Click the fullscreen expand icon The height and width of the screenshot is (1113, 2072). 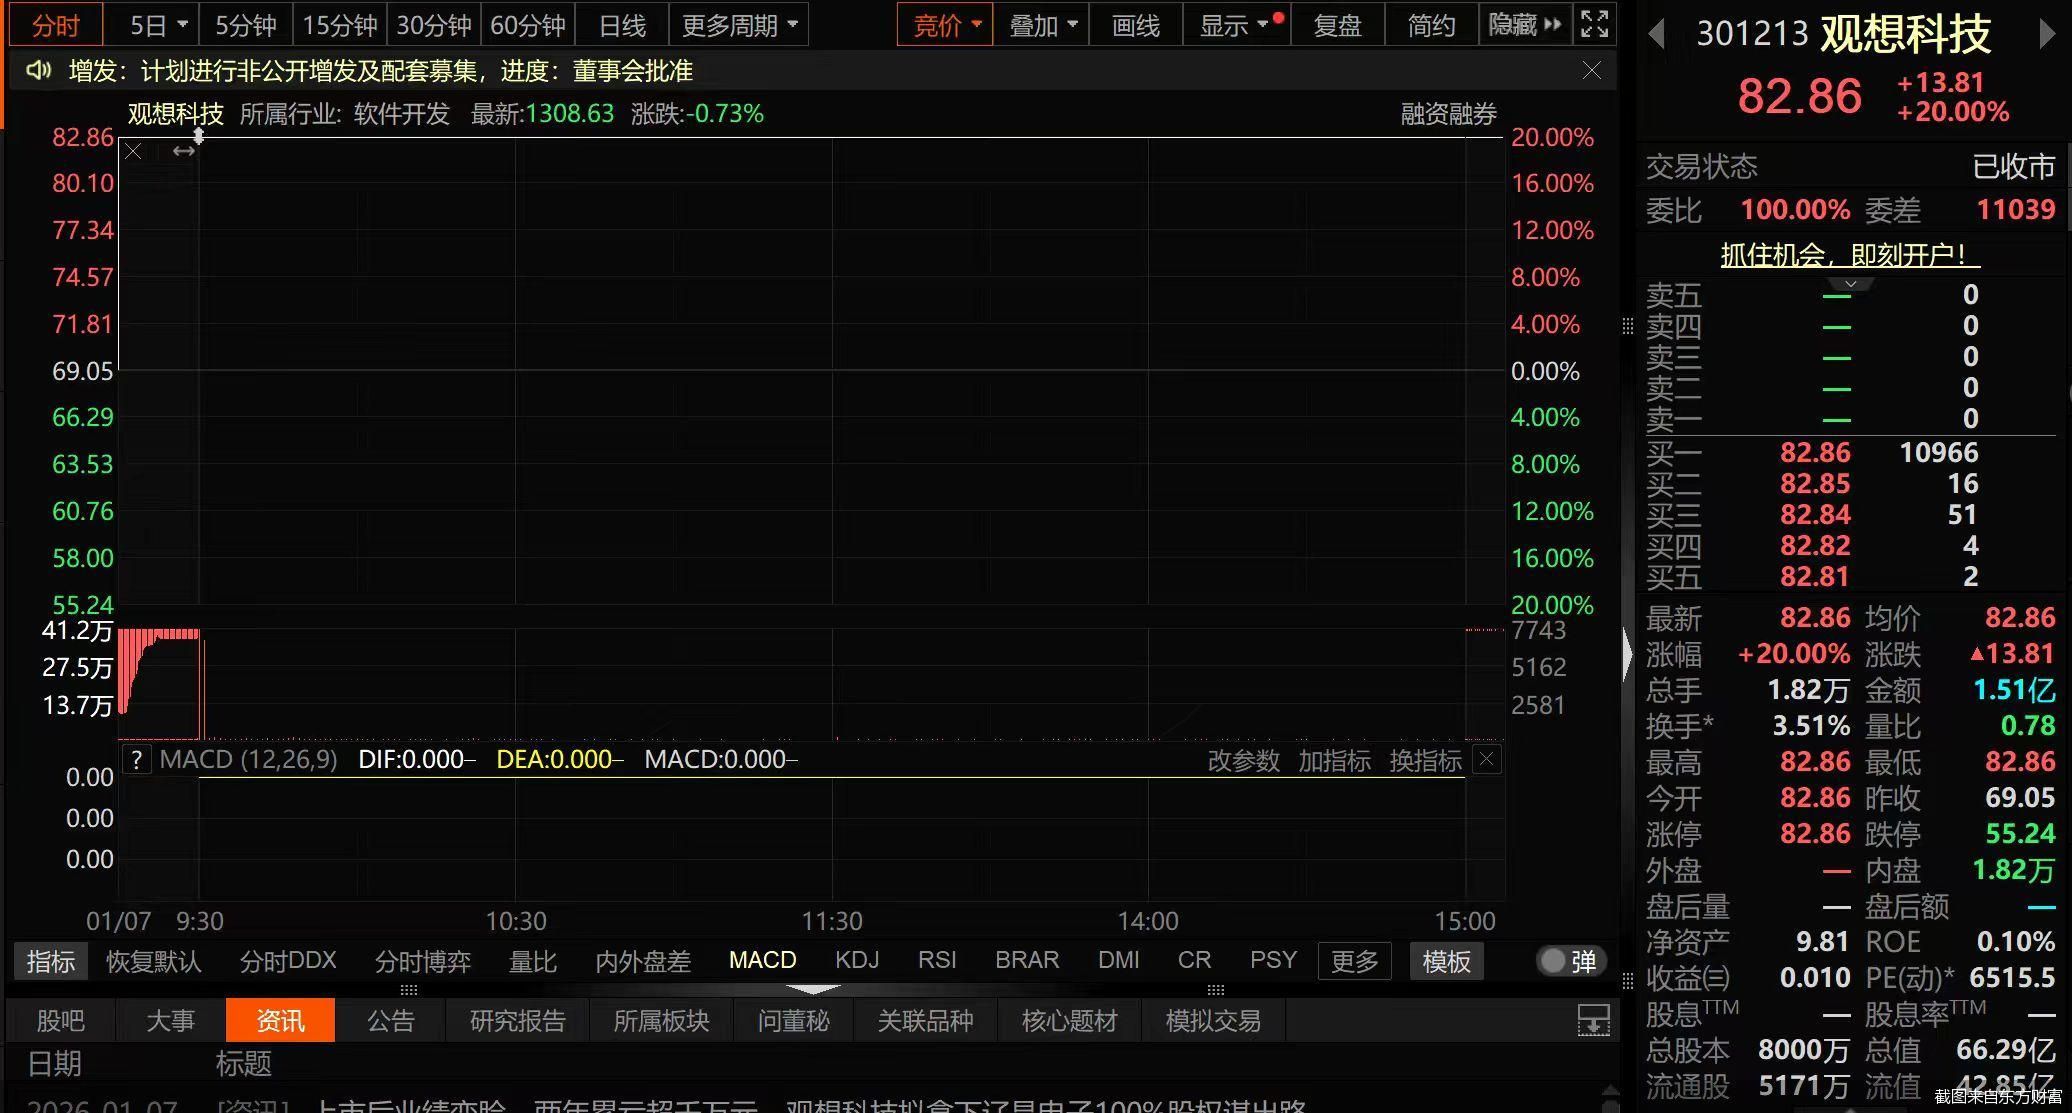point(1594,24)
